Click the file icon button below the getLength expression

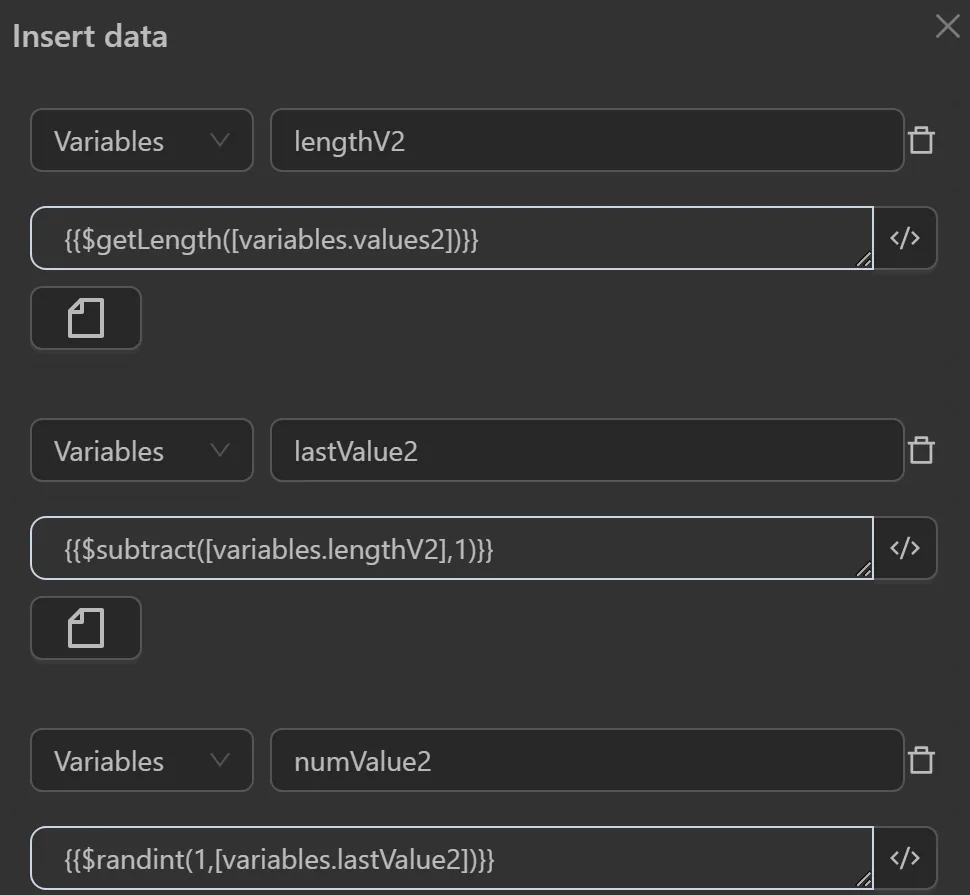(86, 319)
